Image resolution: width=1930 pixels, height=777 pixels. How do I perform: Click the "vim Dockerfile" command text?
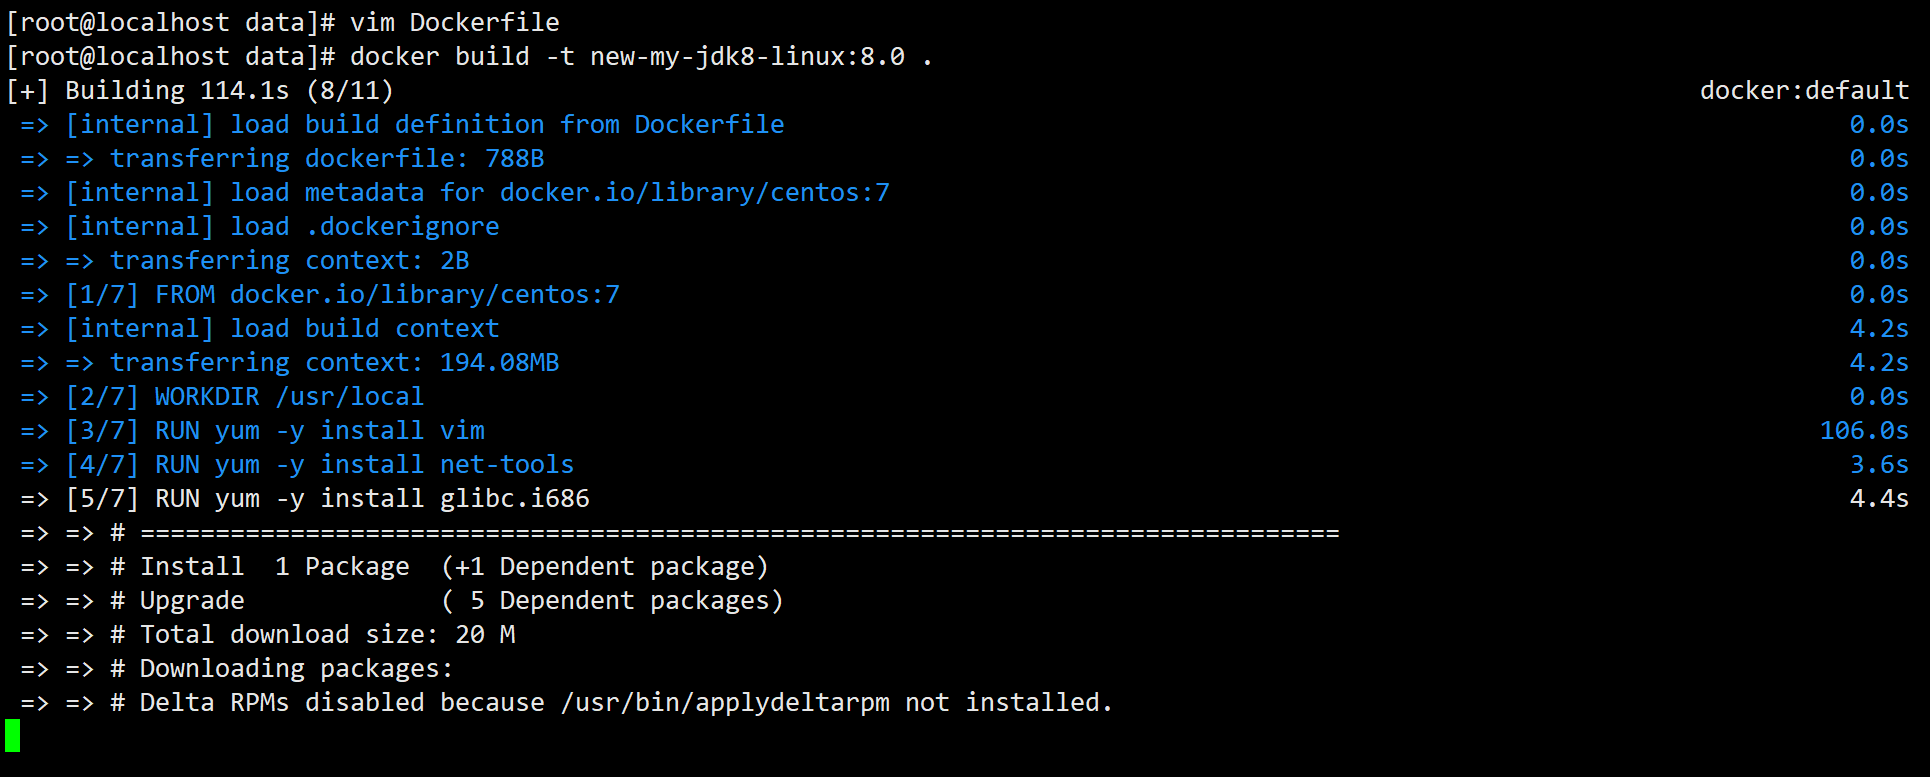point(454,22)
